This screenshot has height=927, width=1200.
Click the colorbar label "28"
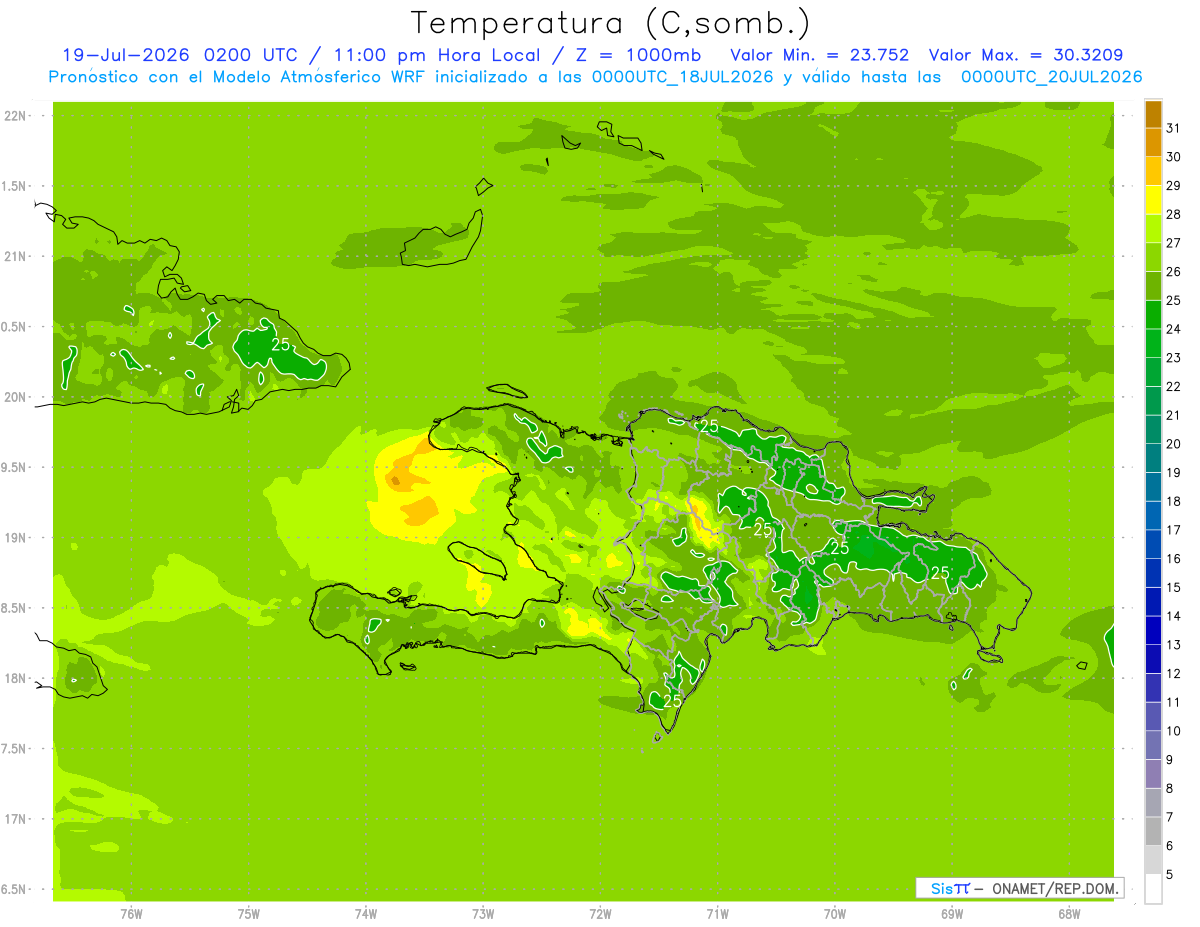tap(1173, 214)
